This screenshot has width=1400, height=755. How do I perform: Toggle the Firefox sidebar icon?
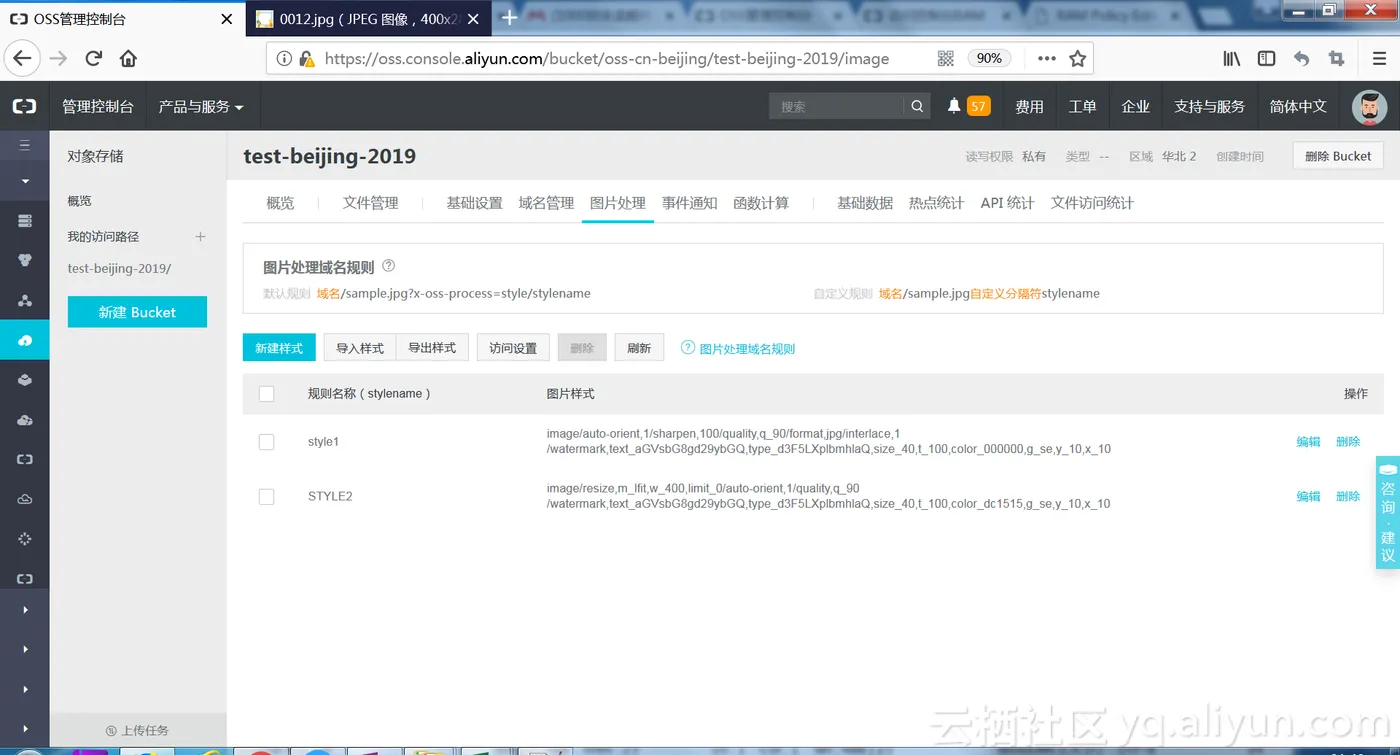(1266, 59)
